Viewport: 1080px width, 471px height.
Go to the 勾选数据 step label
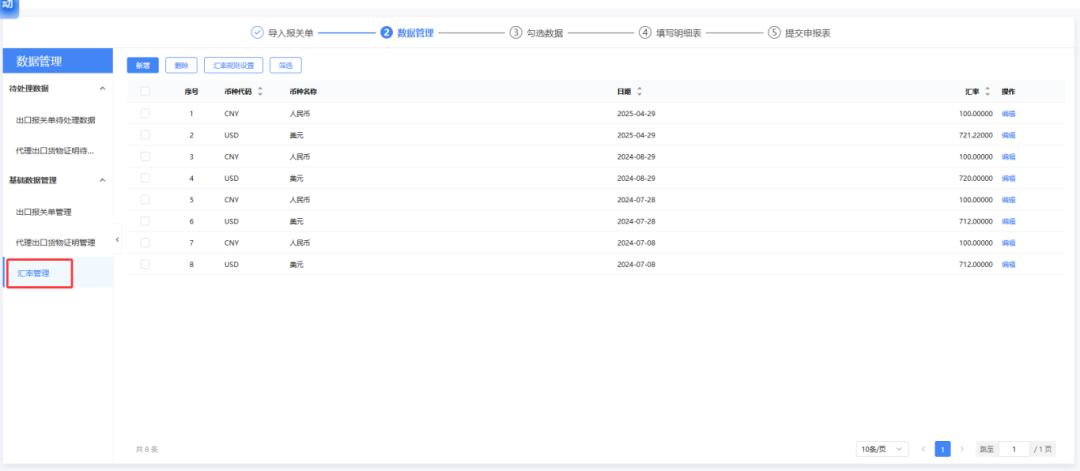545,32
